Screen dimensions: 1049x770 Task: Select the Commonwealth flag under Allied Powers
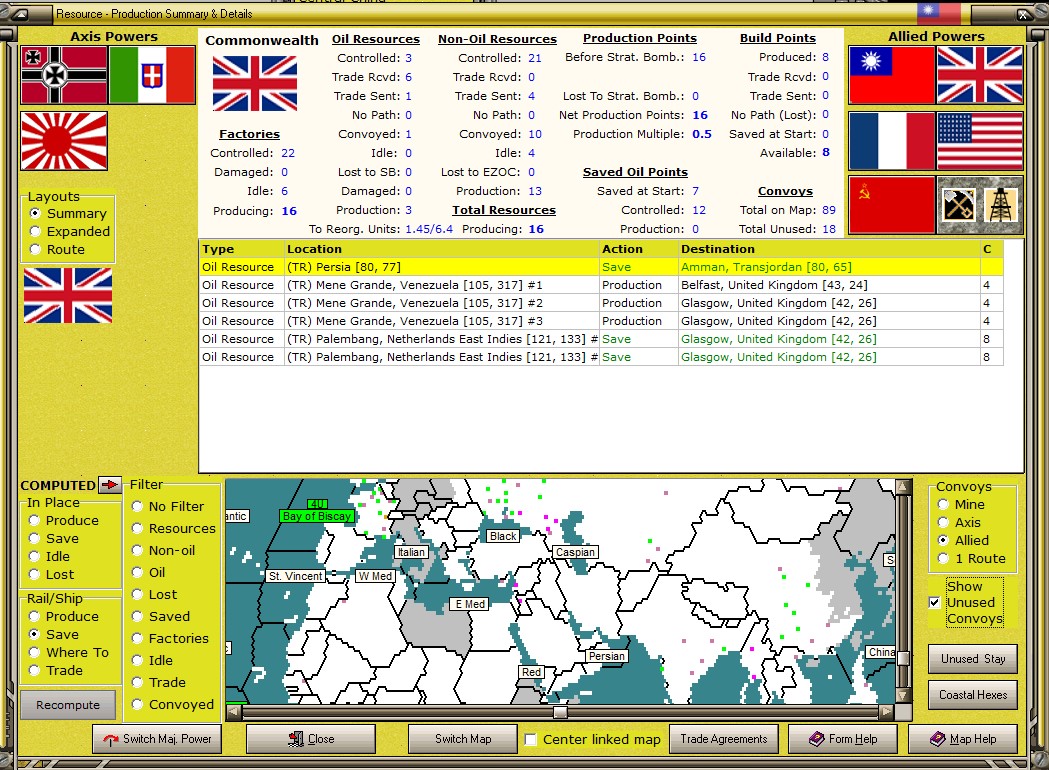tap(980, 75)
